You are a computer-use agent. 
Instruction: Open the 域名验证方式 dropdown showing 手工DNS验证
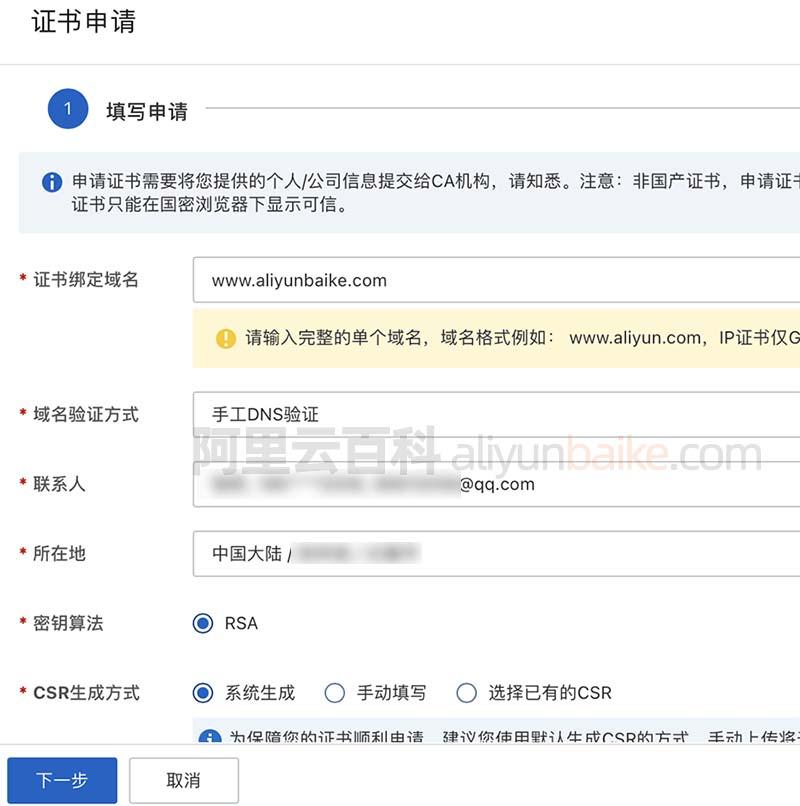click(x=496, y=414)
